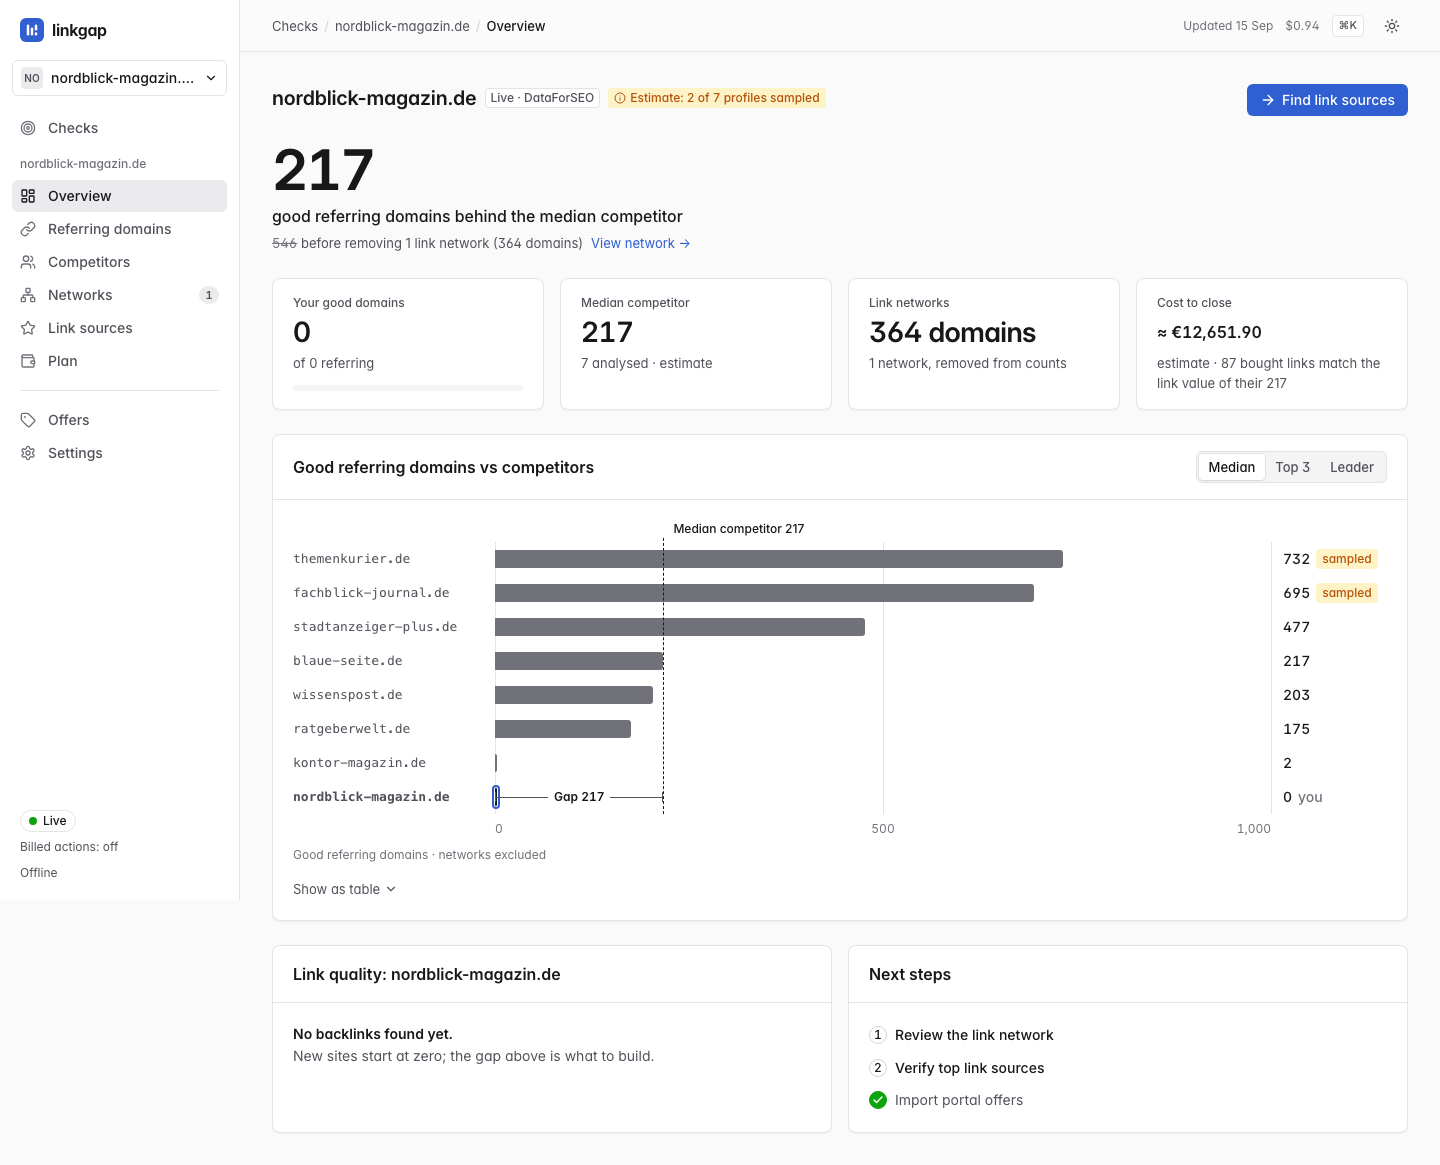The height and width of the screenshot is (1165, 1440).
Task: Click the good domains progress bar
Action: tap(408, 388)
